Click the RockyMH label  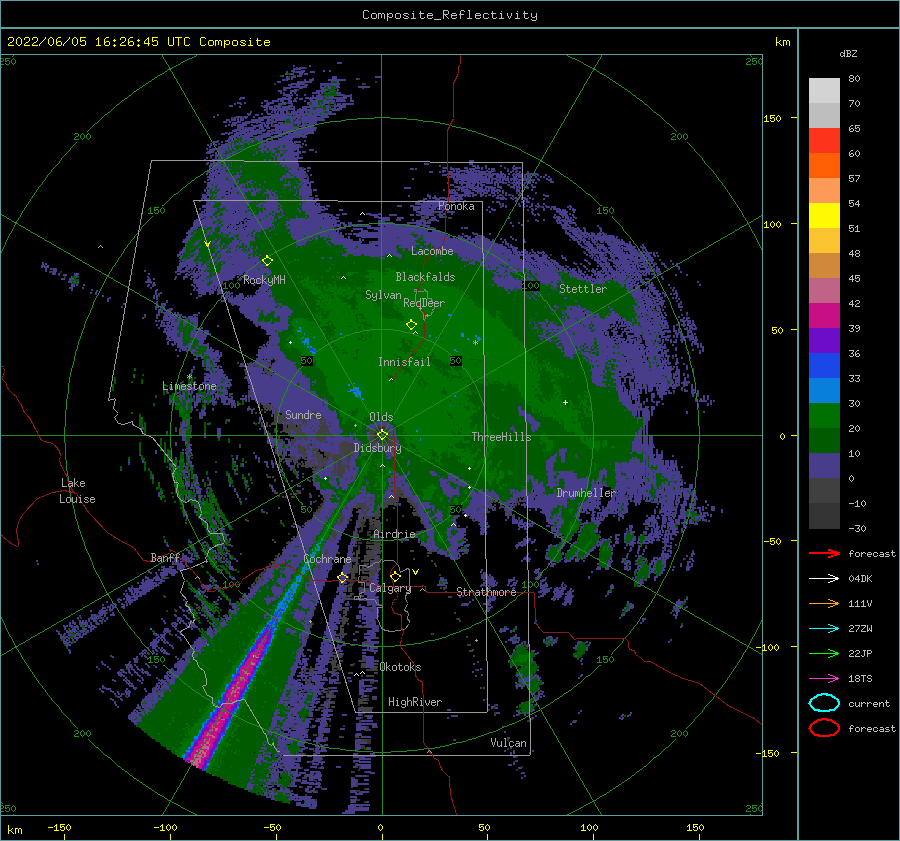264,280
